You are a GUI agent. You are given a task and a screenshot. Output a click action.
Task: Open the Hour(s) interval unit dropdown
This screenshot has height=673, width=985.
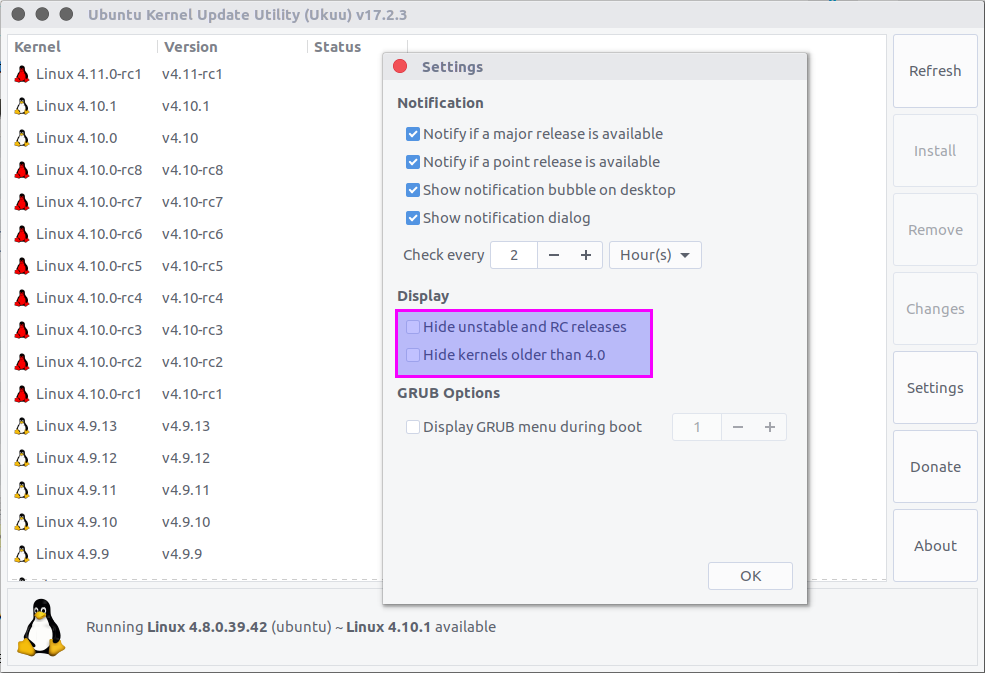pos(655,255)
